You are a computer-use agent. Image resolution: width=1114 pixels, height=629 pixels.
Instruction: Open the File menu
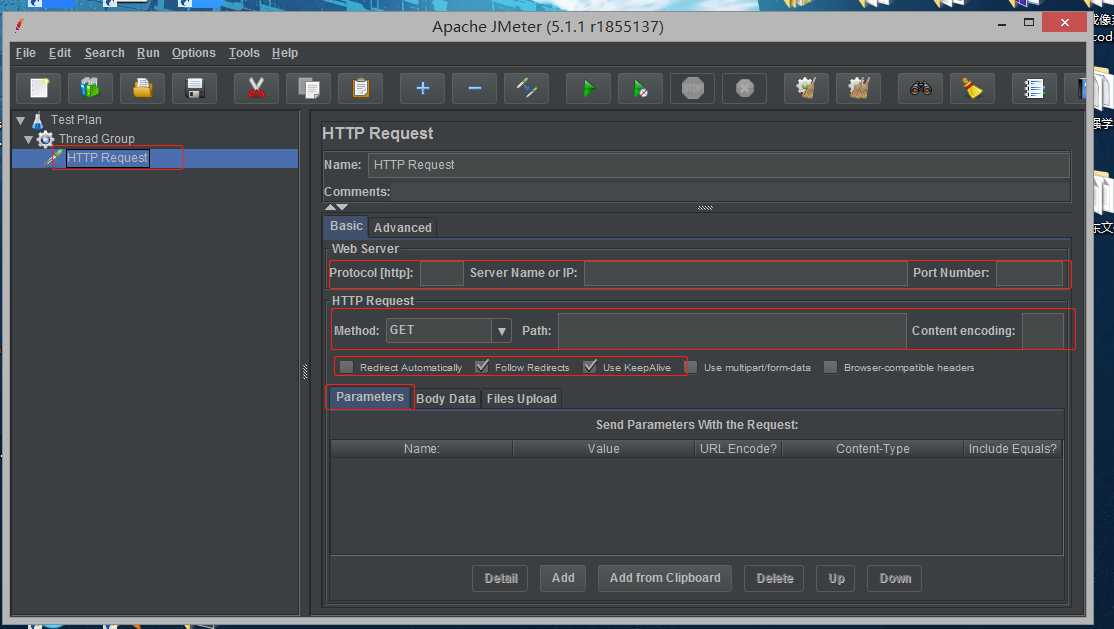26,53
